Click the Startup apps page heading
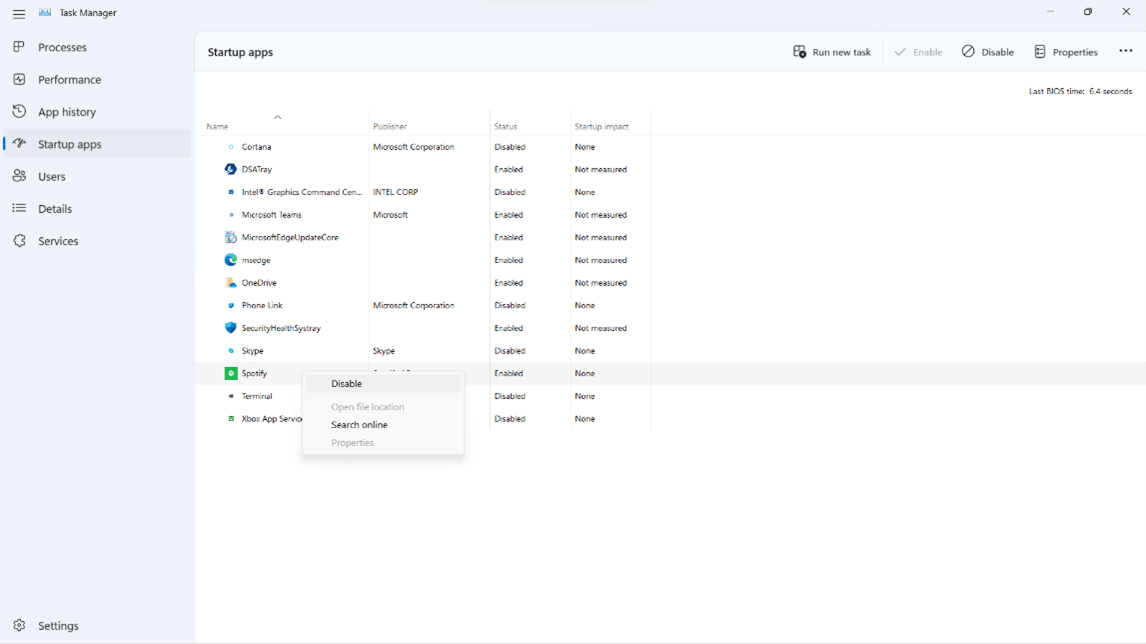1146x644 pixels. point(240,53)
